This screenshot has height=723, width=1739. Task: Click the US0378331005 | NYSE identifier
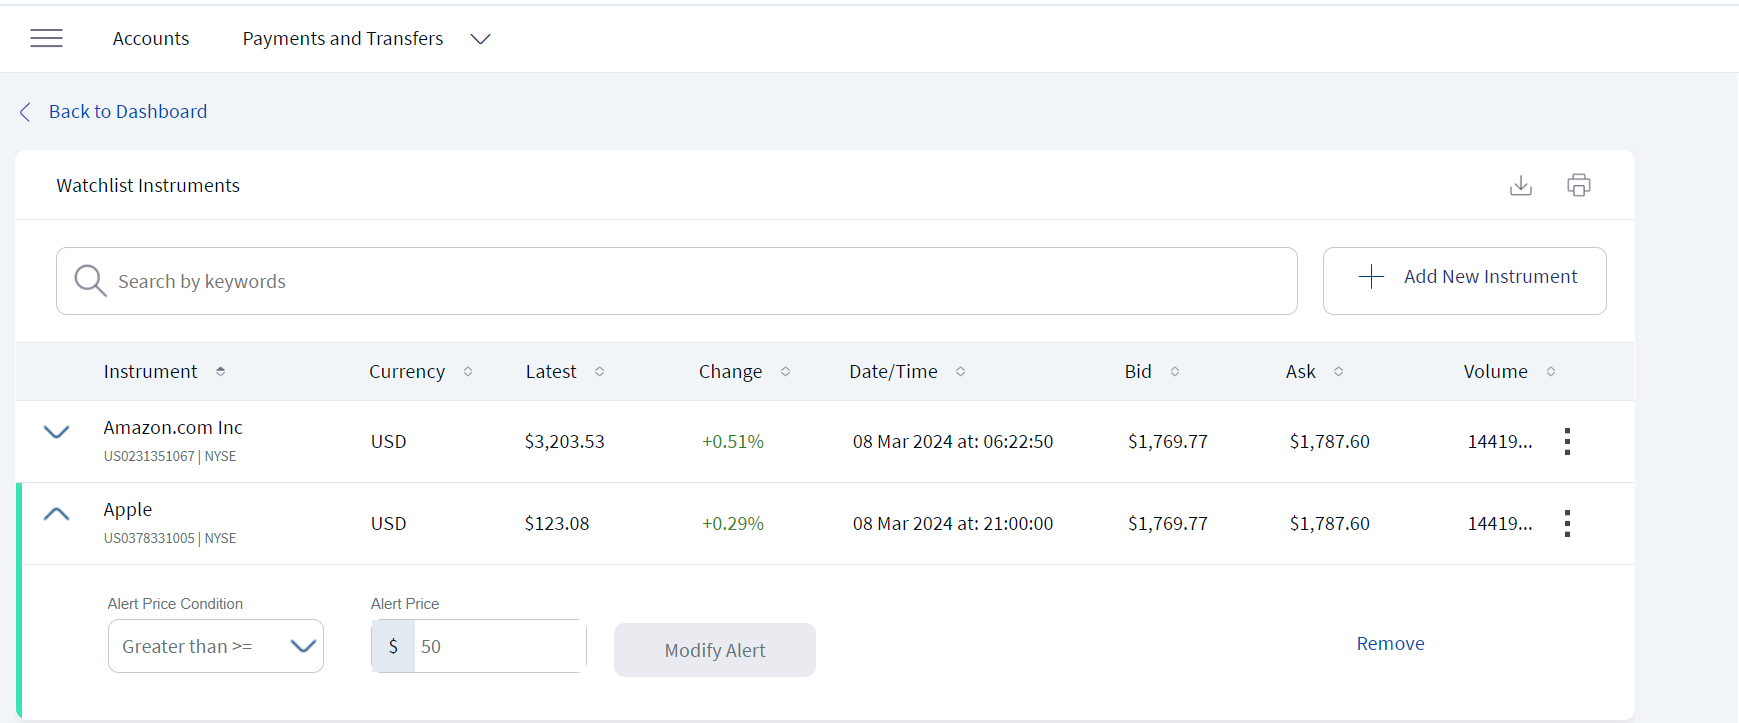coord(170,538)
